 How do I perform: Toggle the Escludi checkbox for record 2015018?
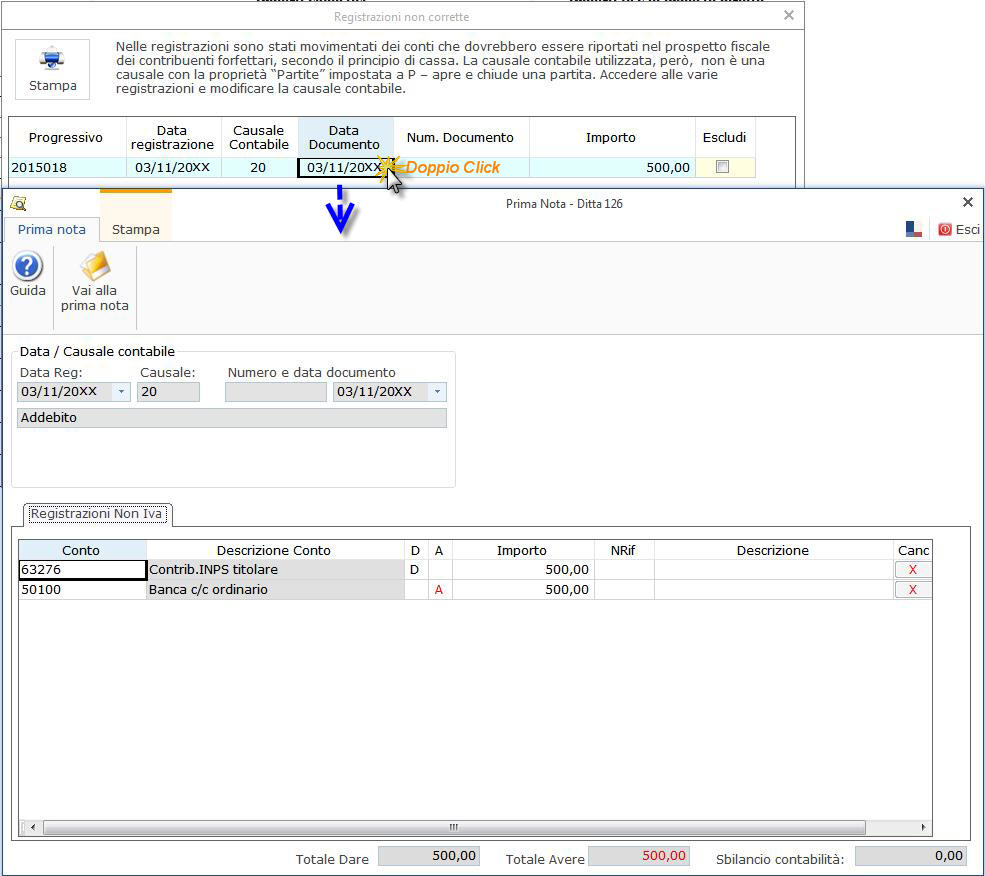pyautogui.click(x=725, y=167)
